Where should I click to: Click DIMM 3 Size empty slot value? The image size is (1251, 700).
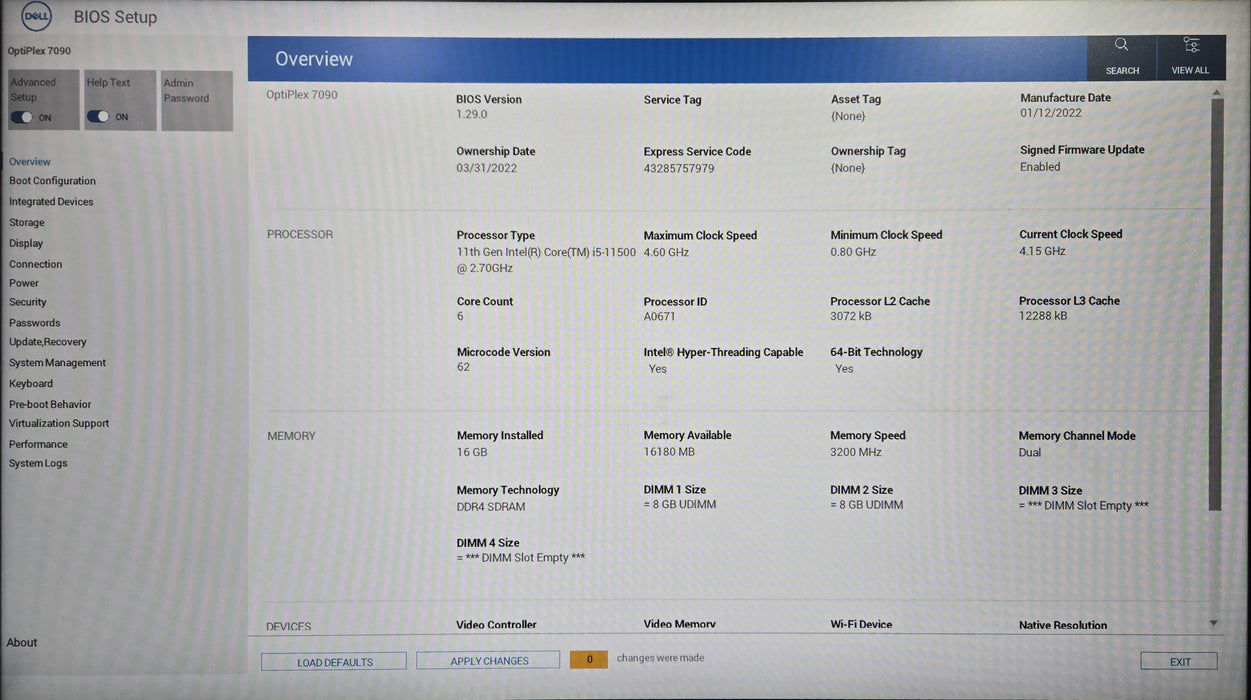(x=1084, y=506)
